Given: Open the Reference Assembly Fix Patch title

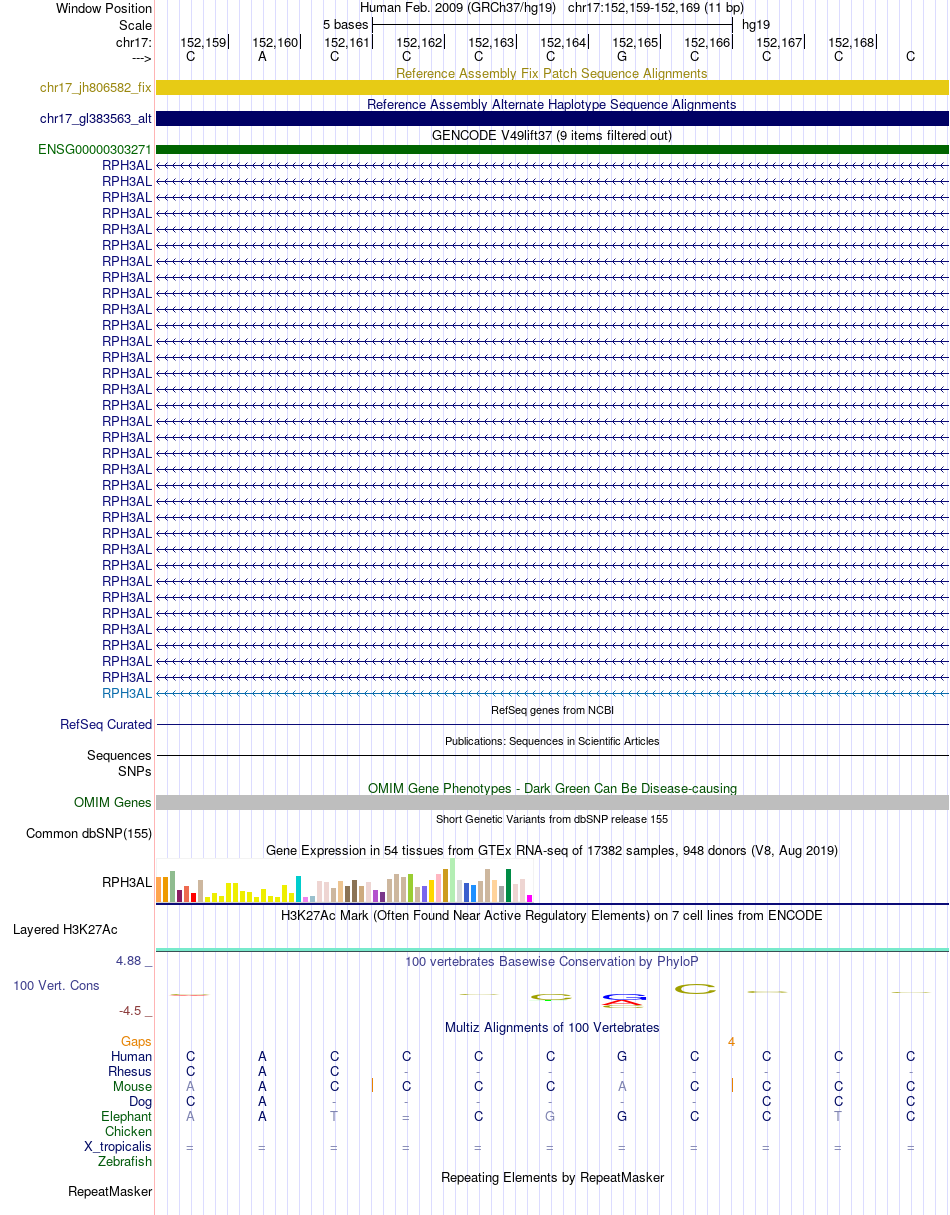Looking at the screenshot, I should [552, 73].
